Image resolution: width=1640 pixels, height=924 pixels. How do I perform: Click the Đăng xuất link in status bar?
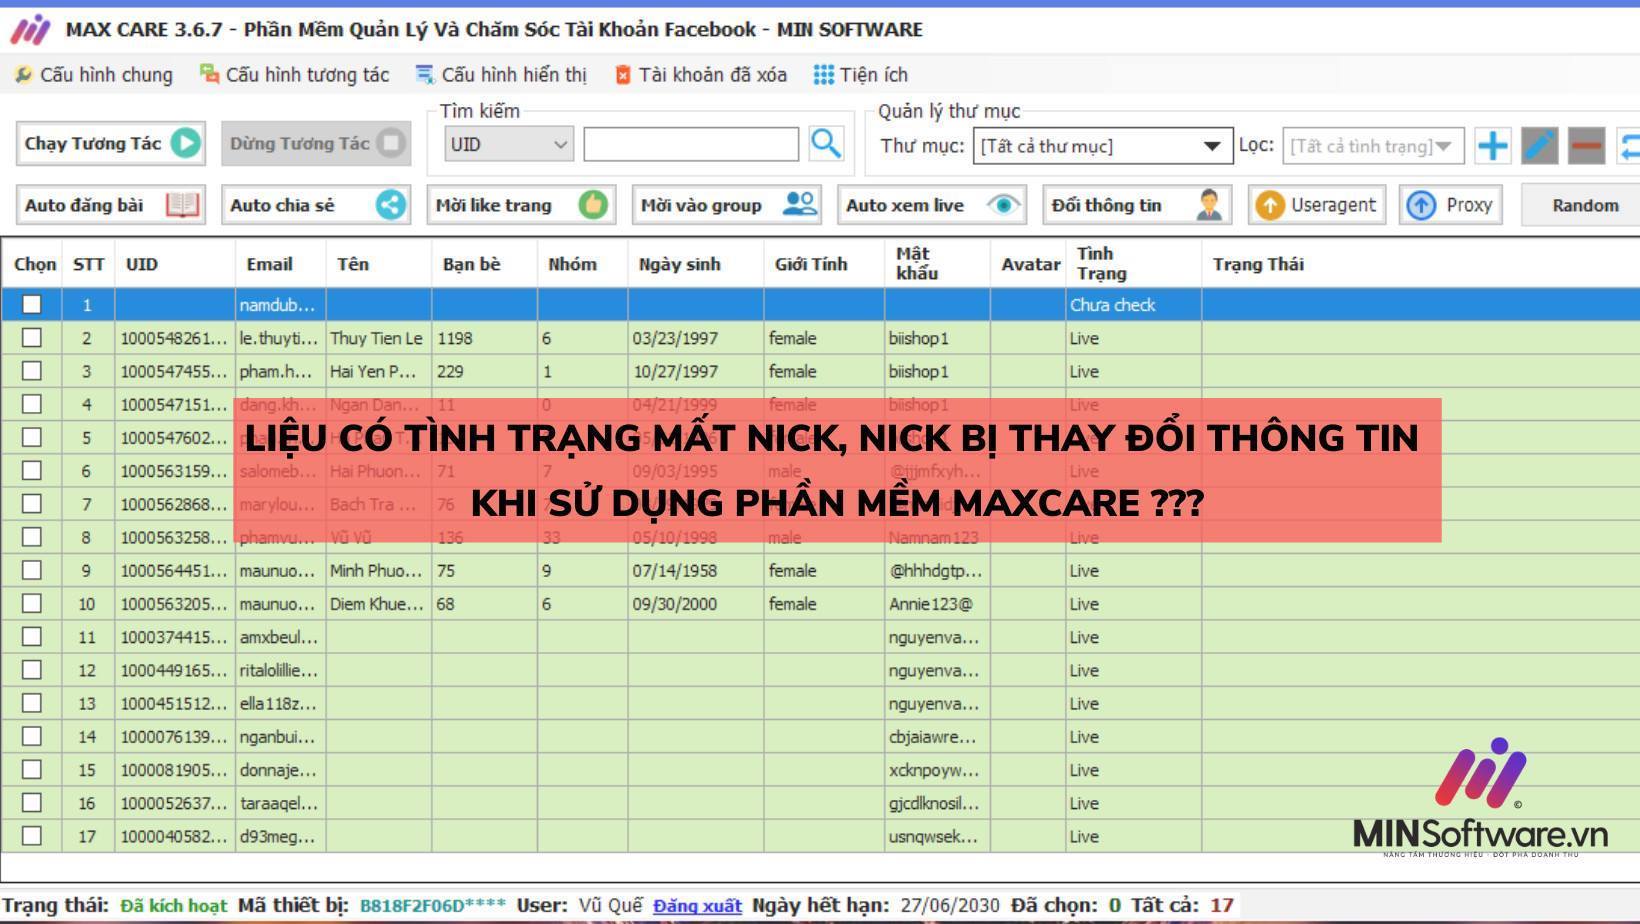pos(697,903)
